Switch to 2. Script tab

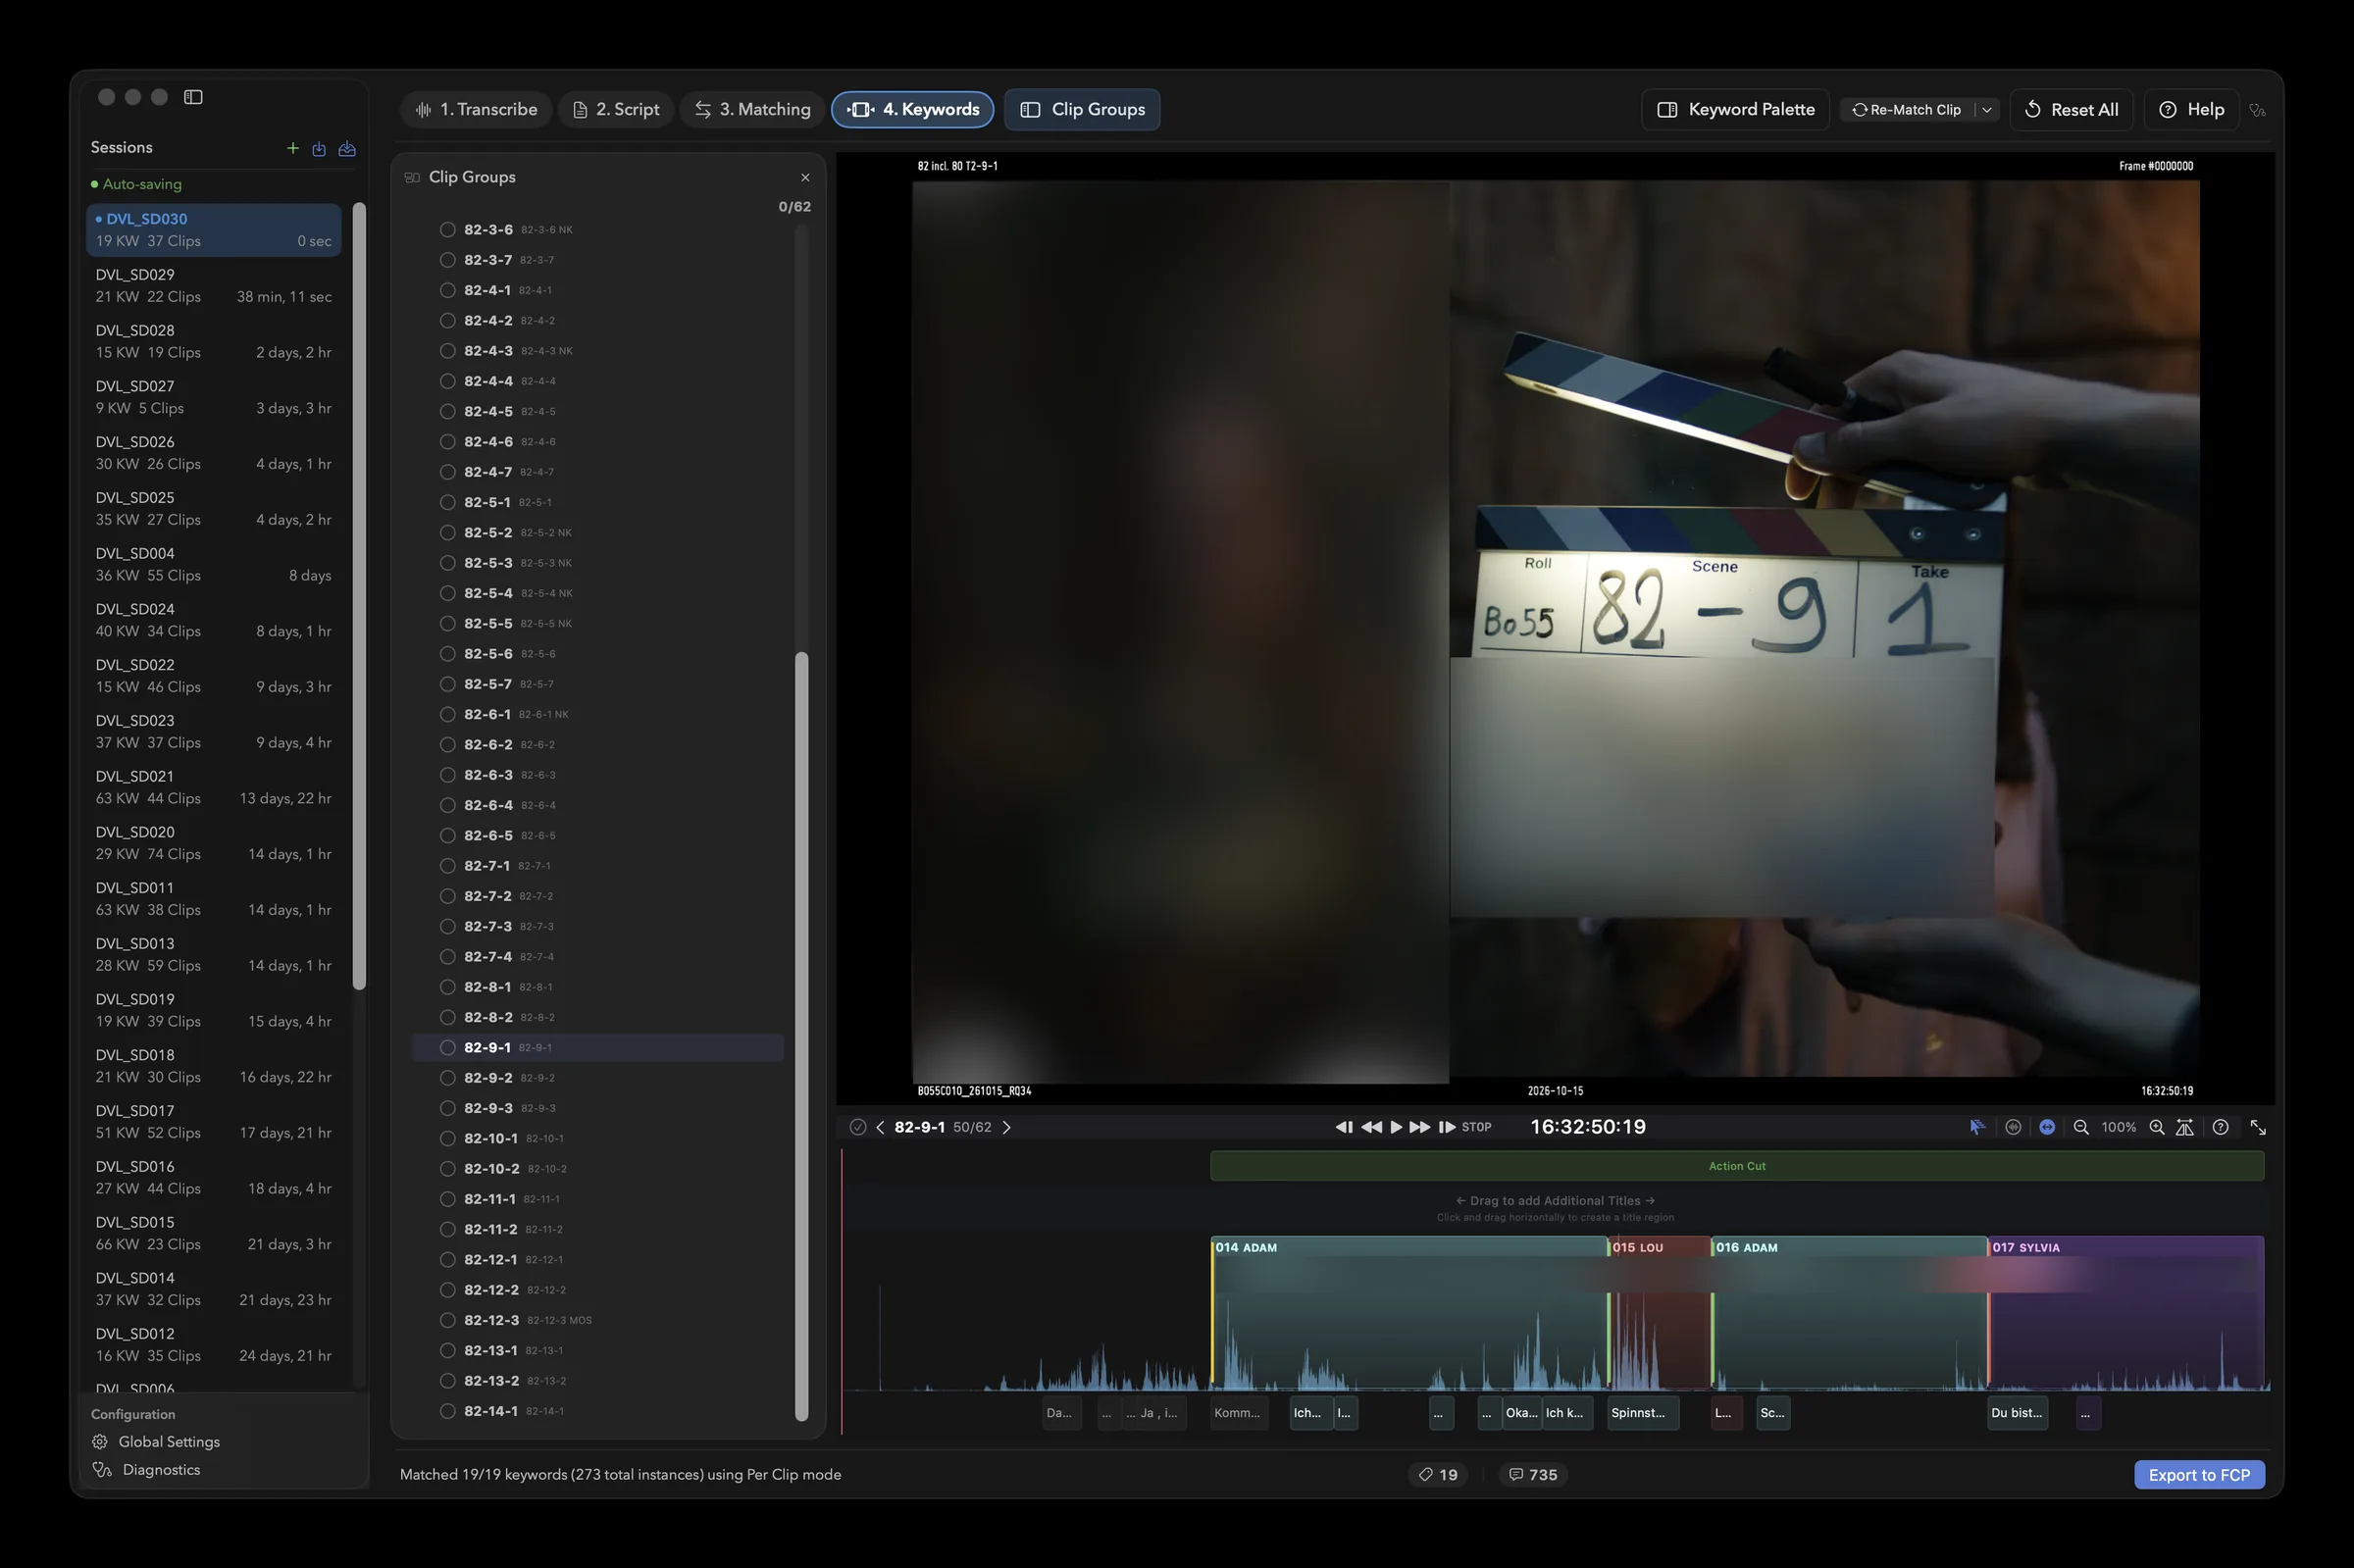[x=616, y=110]
